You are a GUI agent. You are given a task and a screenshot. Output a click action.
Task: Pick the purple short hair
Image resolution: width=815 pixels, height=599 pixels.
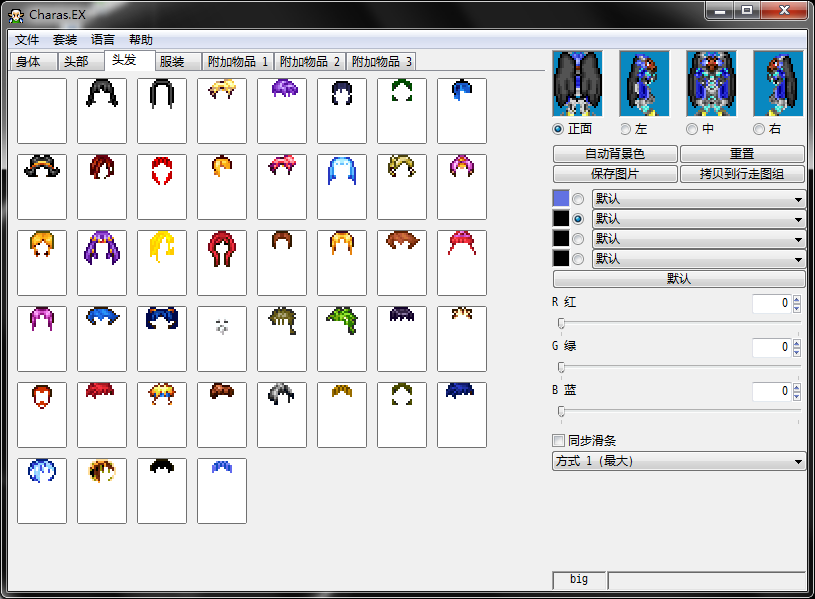coord(282,111)
